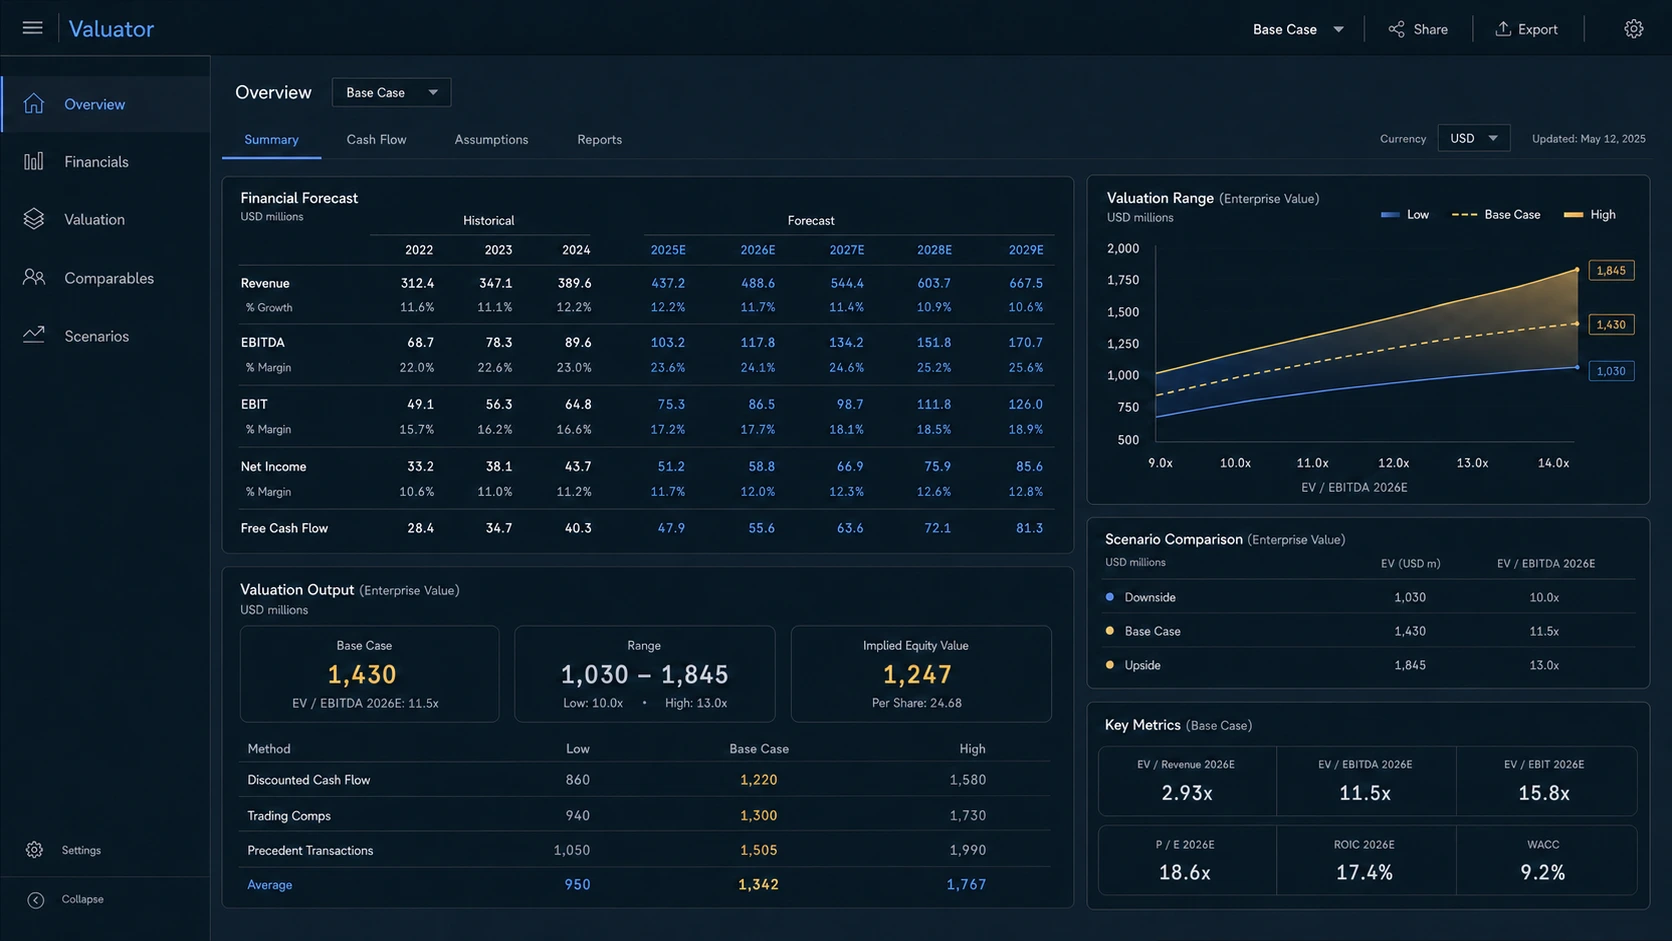This screenshot has width=1672, height=941.
Task: Click the Scenarios trend line icon
Action: tap(34, 335)
